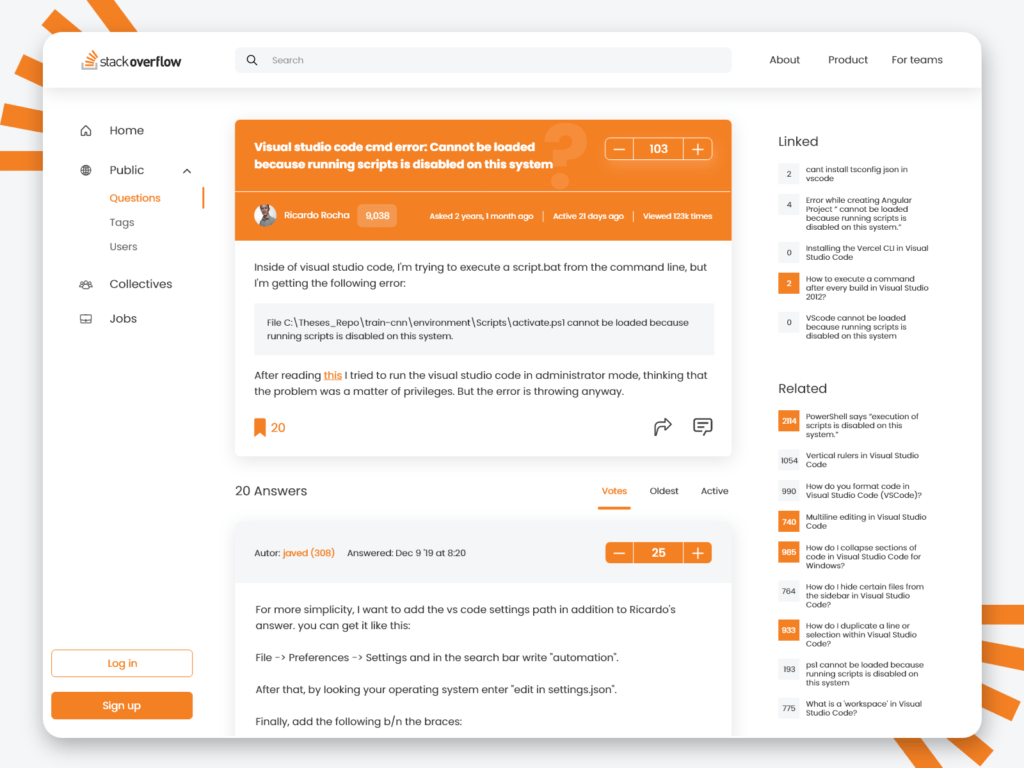Click the 933 score badge
The height and width of the screenshot is (768, 1024).
[789, 630]
